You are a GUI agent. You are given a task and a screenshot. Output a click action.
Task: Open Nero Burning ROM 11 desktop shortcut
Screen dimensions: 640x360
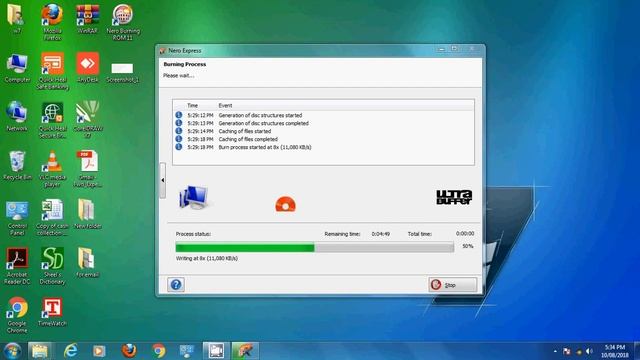click(122, 22)
